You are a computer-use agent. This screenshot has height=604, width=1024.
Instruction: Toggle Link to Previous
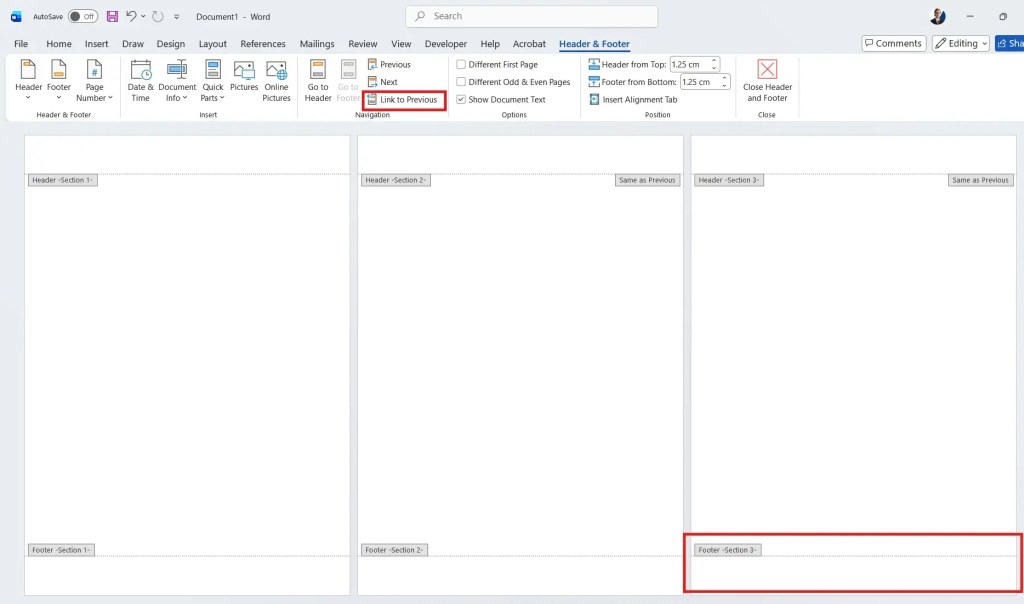(403, 99)
